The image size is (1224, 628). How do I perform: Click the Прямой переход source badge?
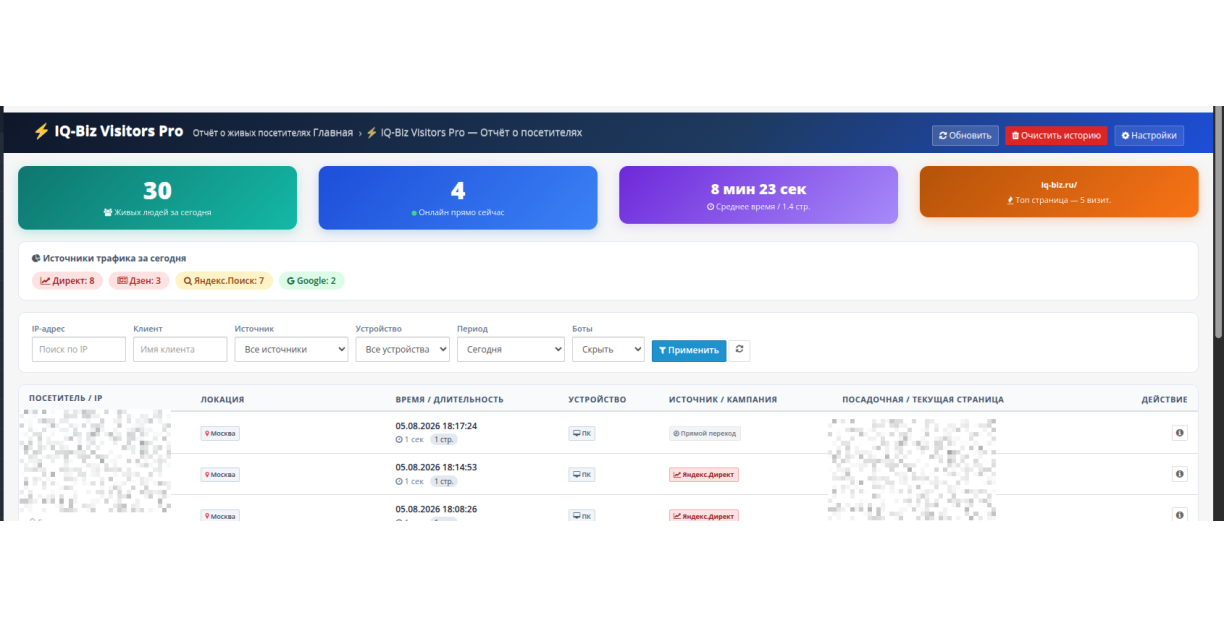pyautogui.click(x=705, y=434)
